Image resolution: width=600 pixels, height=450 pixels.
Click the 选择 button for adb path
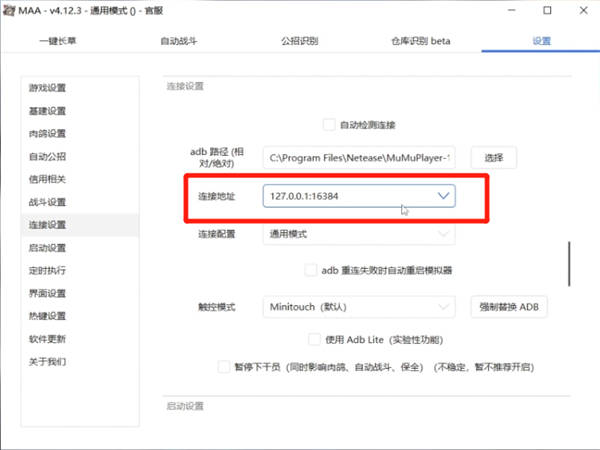click(x=494, y=157)
